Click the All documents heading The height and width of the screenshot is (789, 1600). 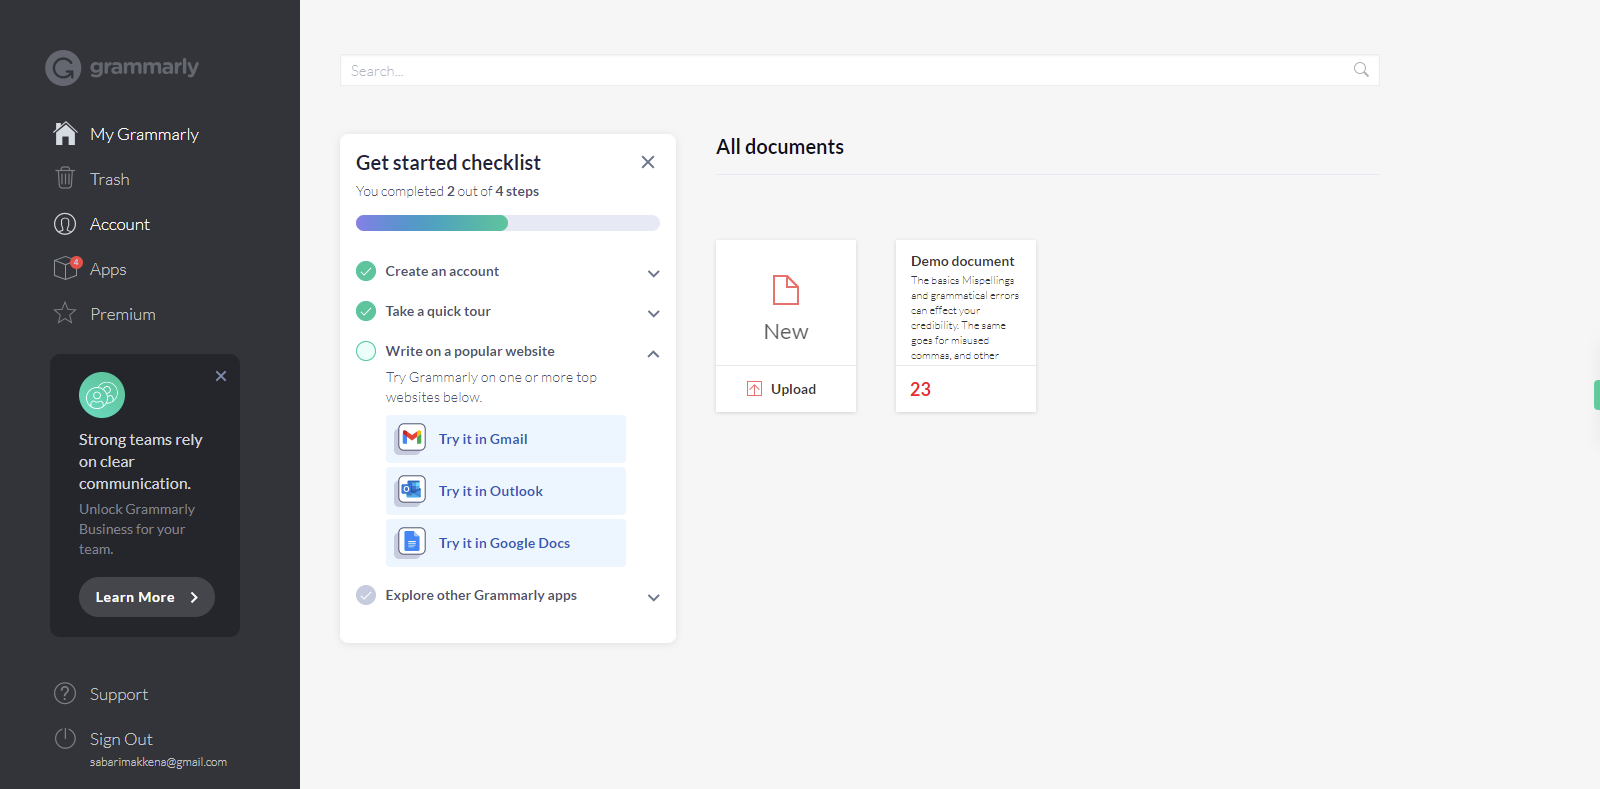[x=780, y=147]
